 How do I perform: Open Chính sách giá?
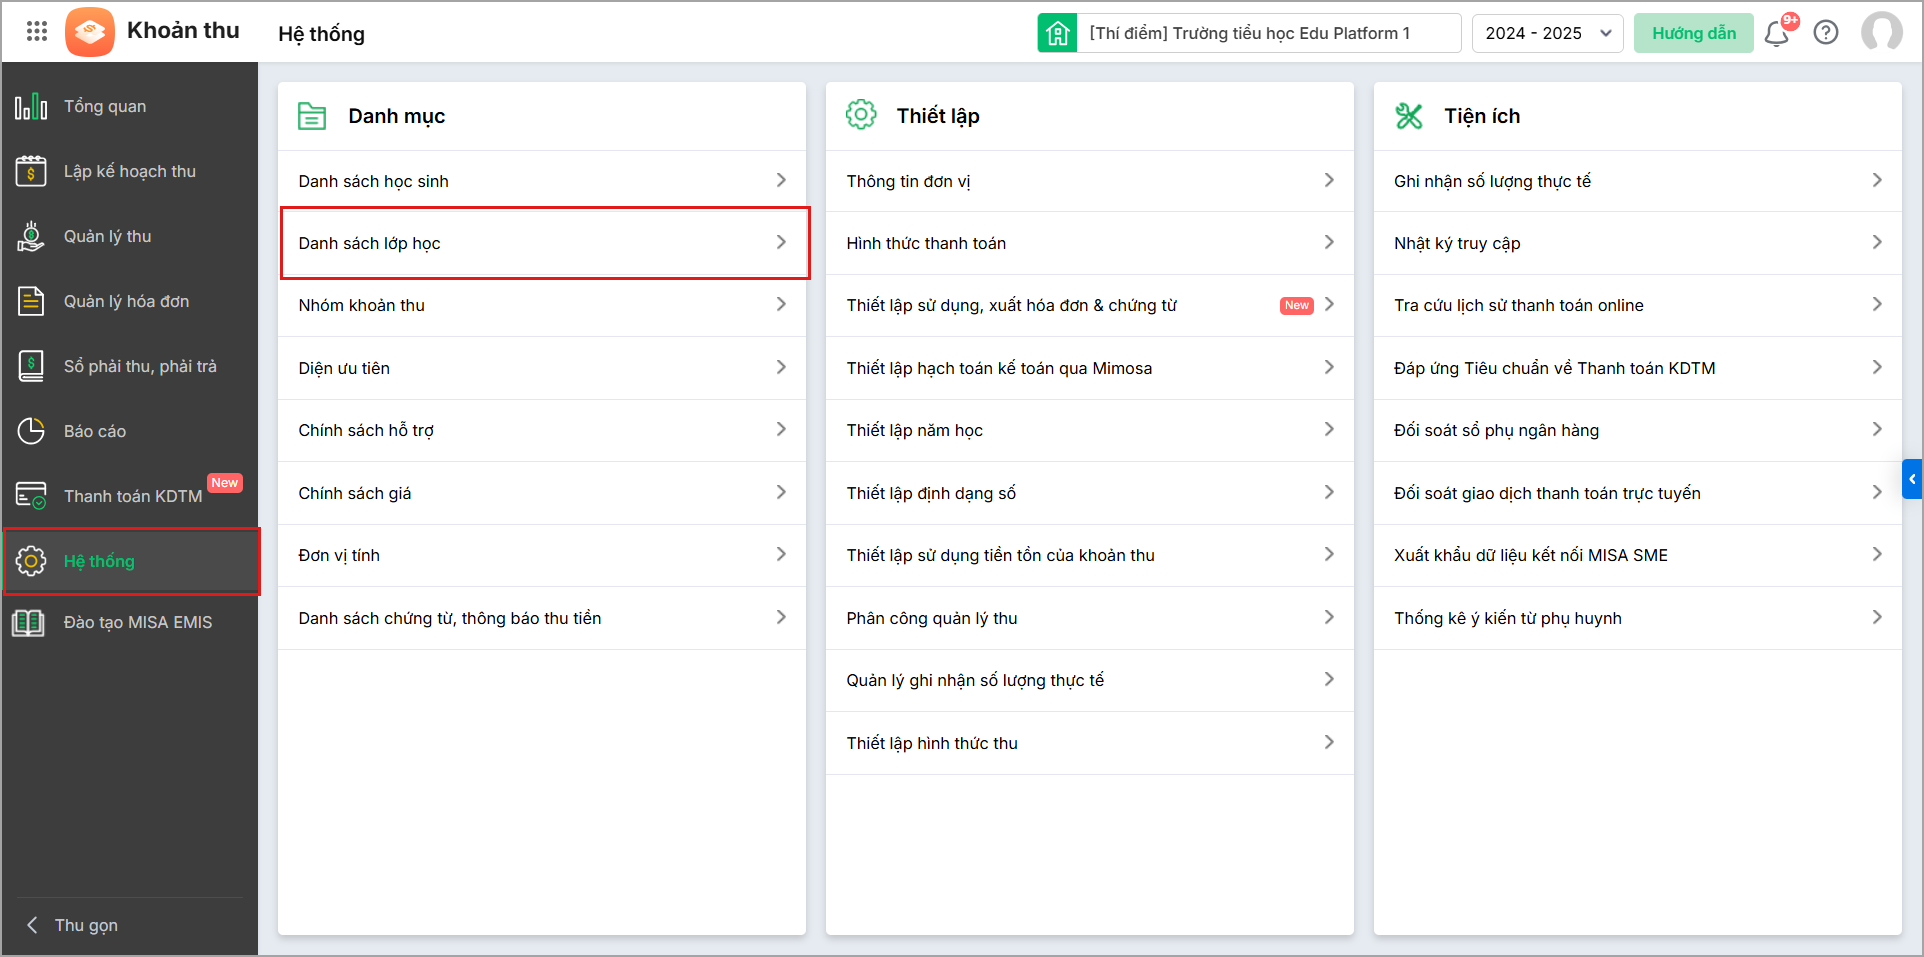point(542,493)
